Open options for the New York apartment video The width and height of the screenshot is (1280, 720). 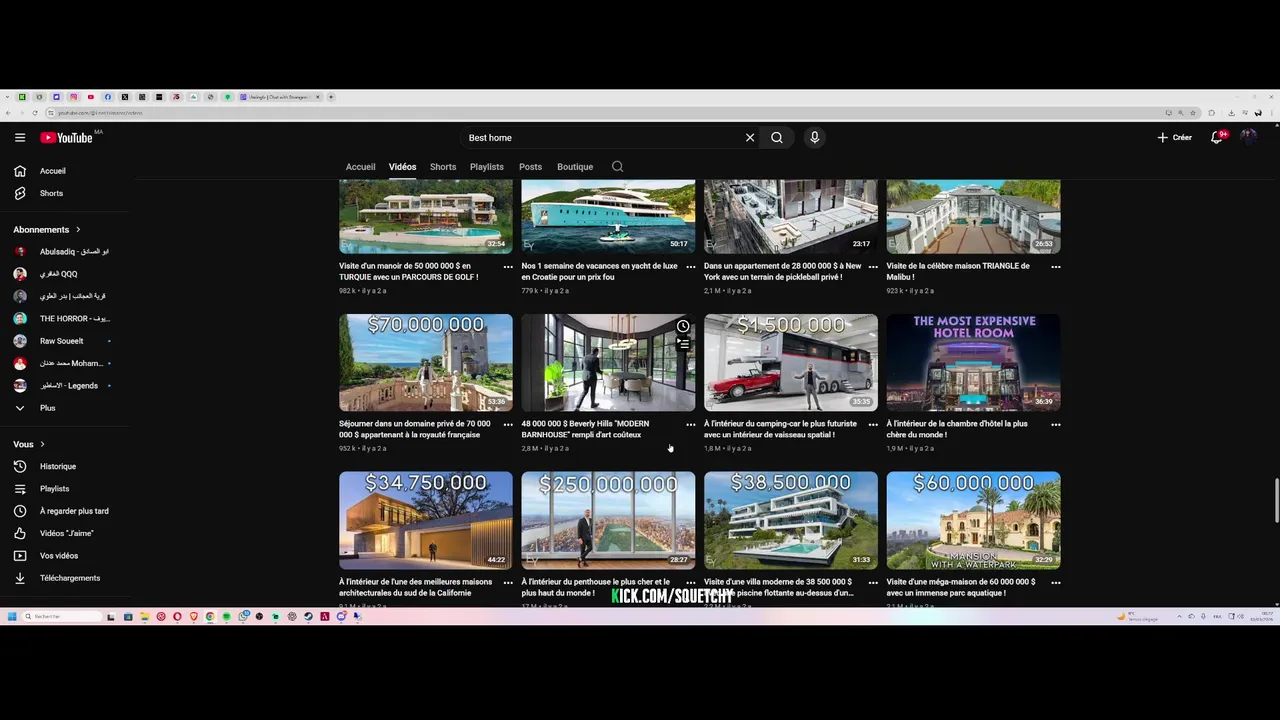click(873, 267)
